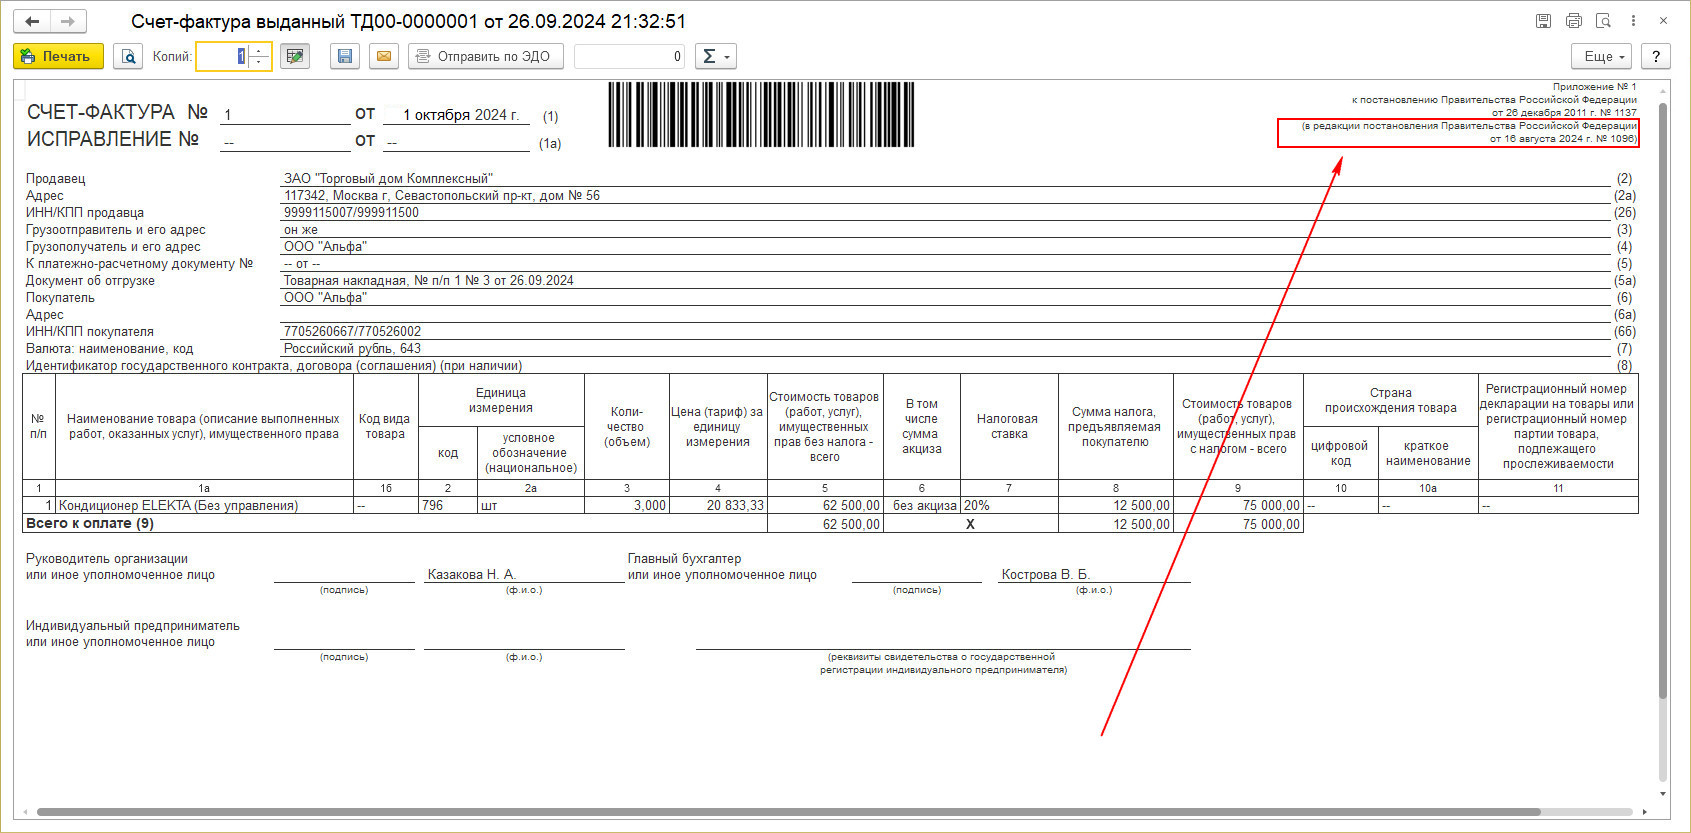Open the three-dot window menu
This screenshot has height=833, width=1691.
(x=1633, y=21)
